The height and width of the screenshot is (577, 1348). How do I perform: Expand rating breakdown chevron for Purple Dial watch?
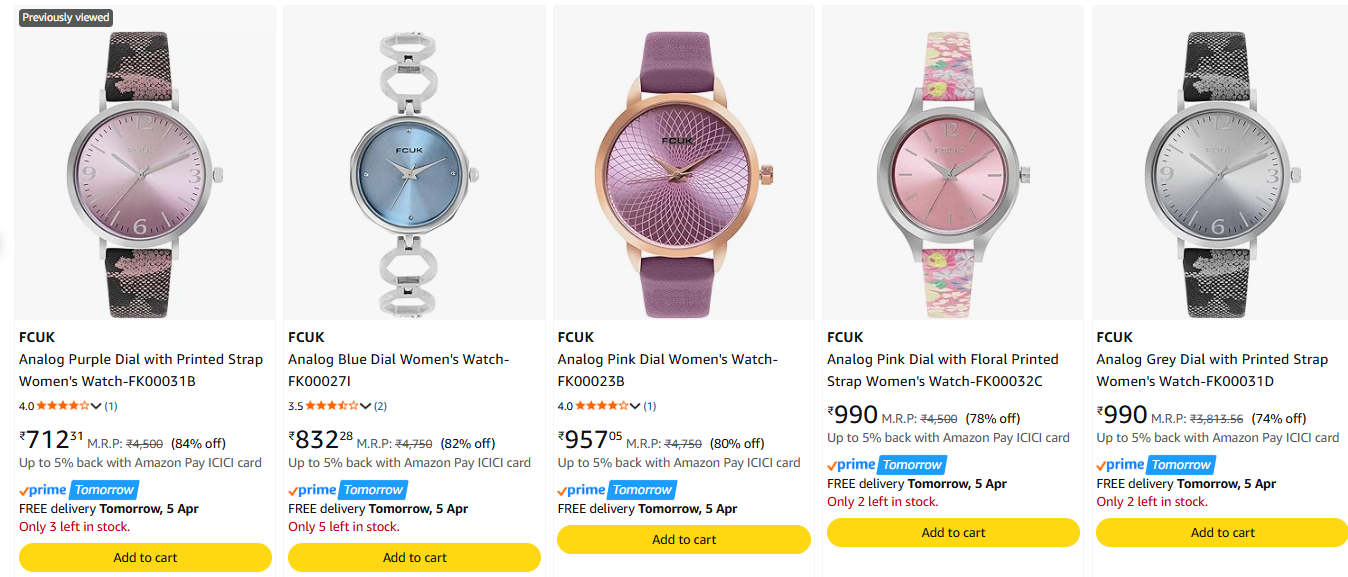(x=96, y=406)
